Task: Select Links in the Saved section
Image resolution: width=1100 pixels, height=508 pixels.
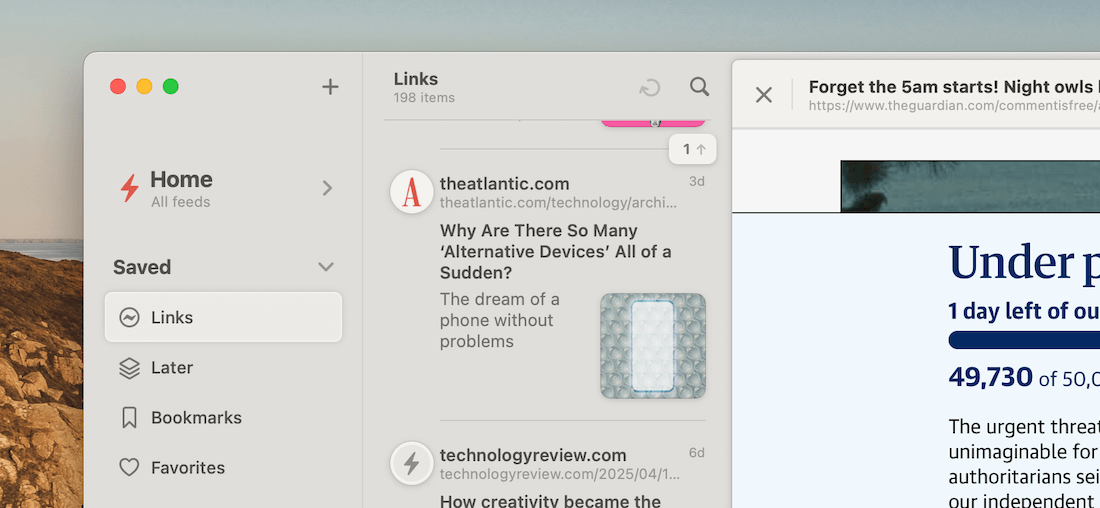Action: (x=223, y=318)
